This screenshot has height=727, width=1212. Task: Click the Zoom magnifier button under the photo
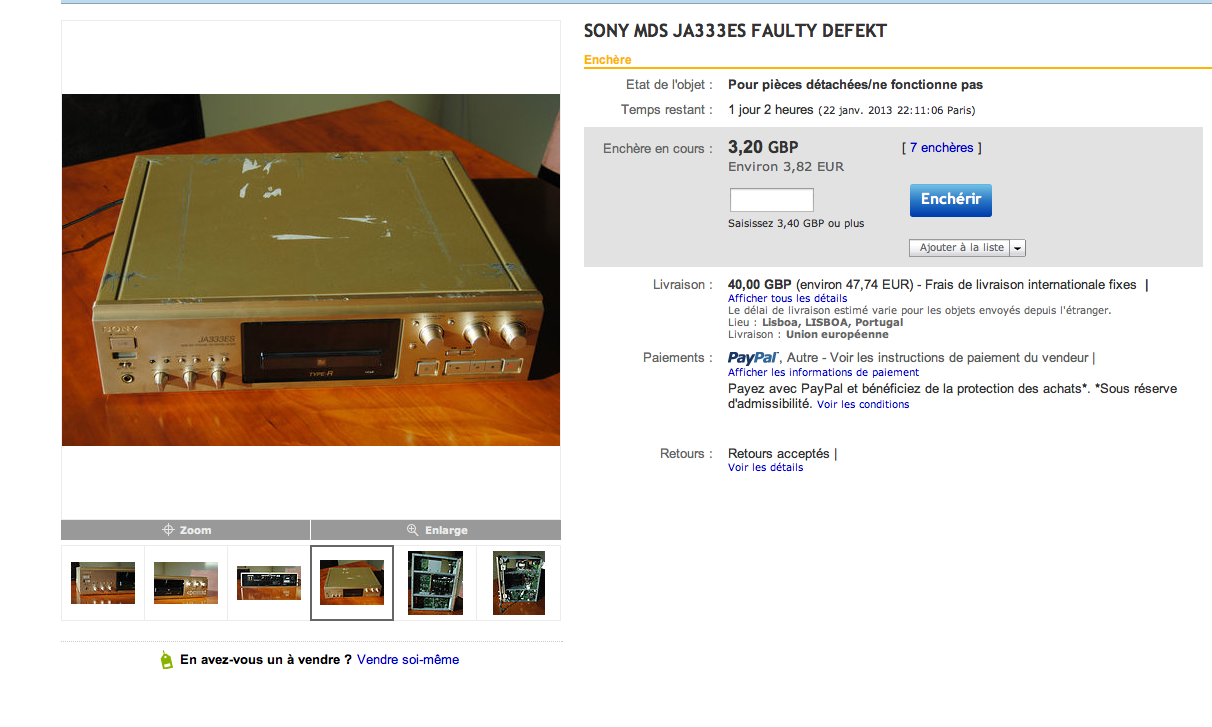tap(186, 530)
